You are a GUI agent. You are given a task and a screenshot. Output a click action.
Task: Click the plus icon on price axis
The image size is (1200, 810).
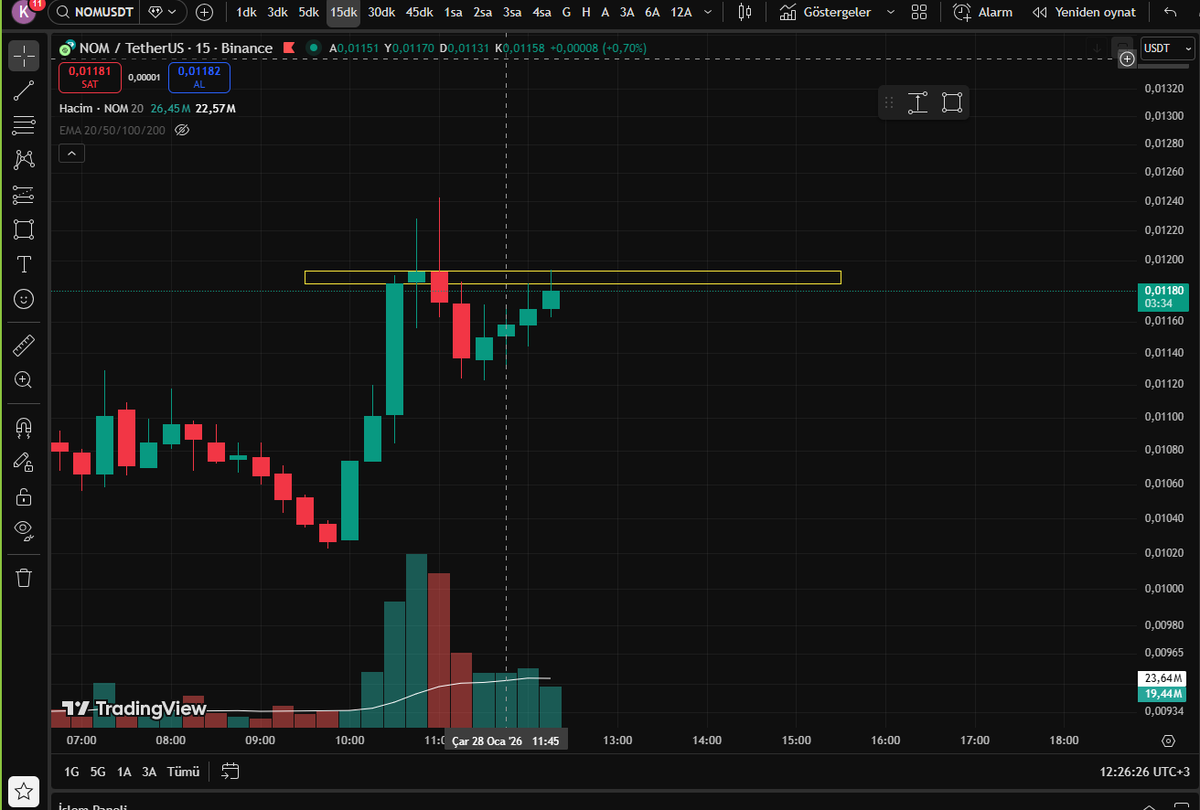pos(1127,59)
